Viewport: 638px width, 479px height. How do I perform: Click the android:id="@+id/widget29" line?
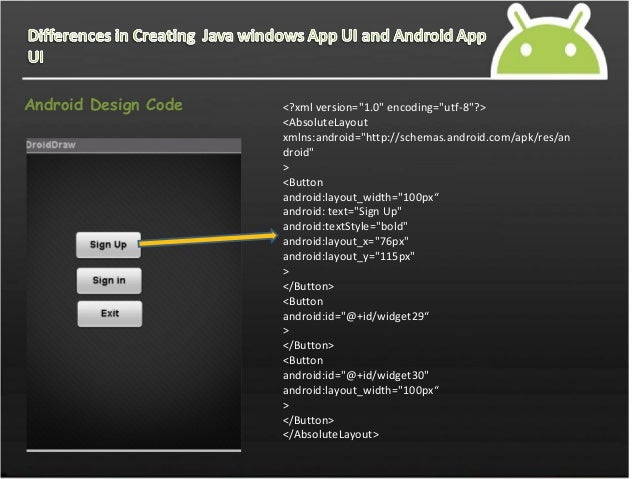[x=356, y=316]
